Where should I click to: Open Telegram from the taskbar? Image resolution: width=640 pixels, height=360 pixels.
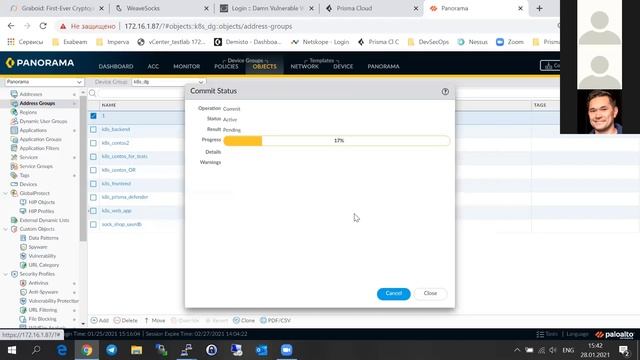(x=111, y=350)
